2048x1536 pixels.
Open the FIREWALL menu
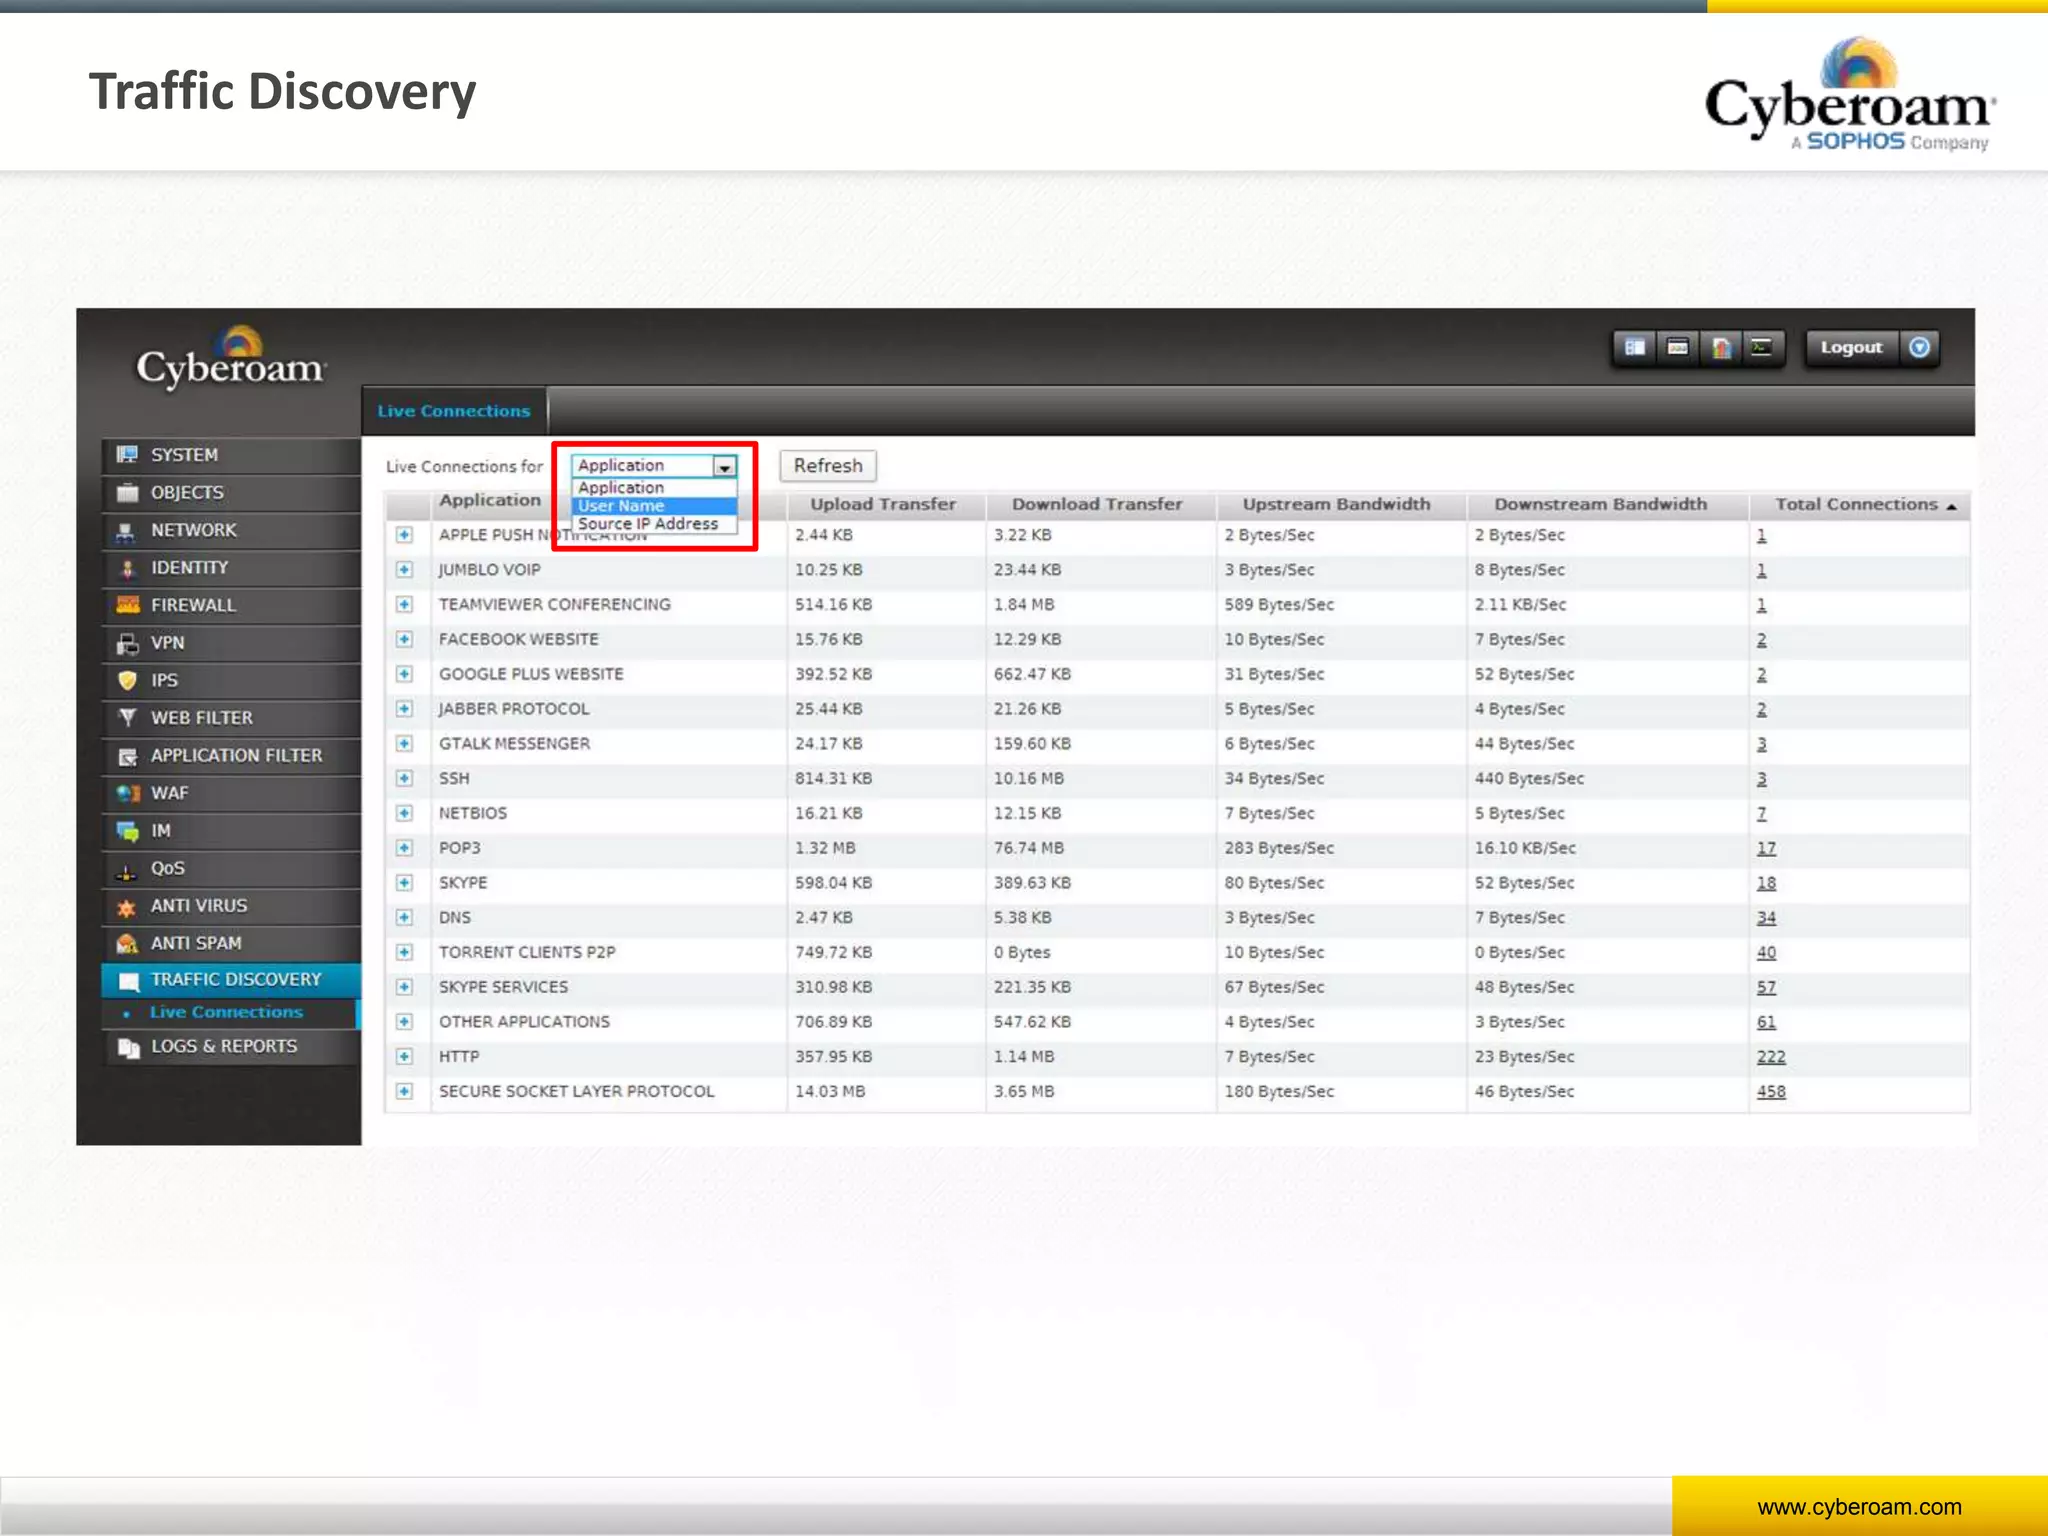pyautogui.click(x=231, y=605)
